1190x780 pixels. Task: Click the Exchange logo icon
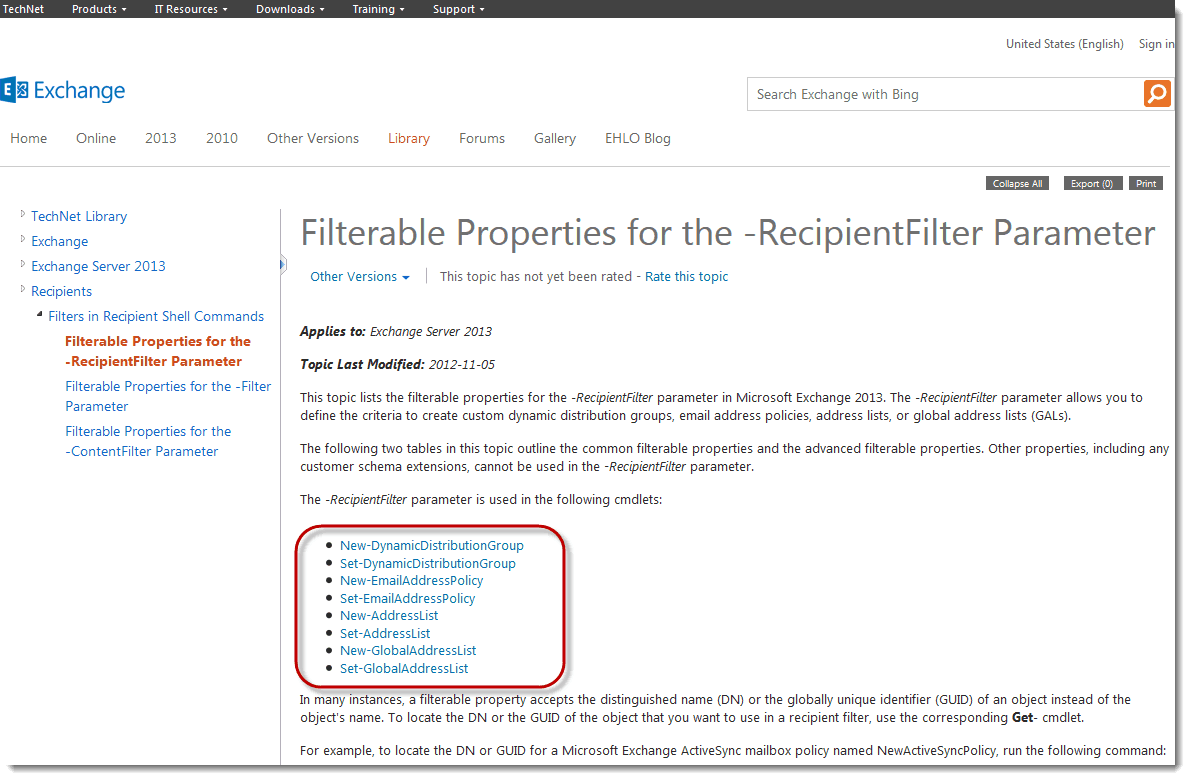[14, 90]
